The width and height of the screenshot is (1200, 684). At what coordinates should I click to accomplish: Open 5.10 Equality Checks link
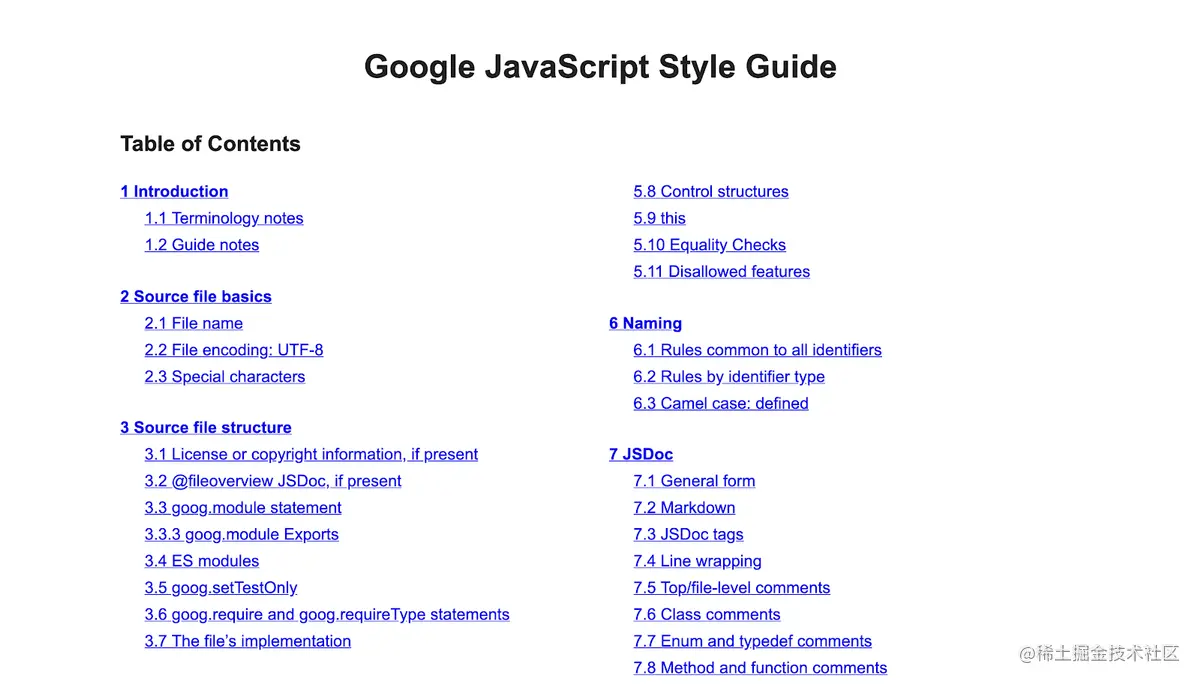pos(710,245)
